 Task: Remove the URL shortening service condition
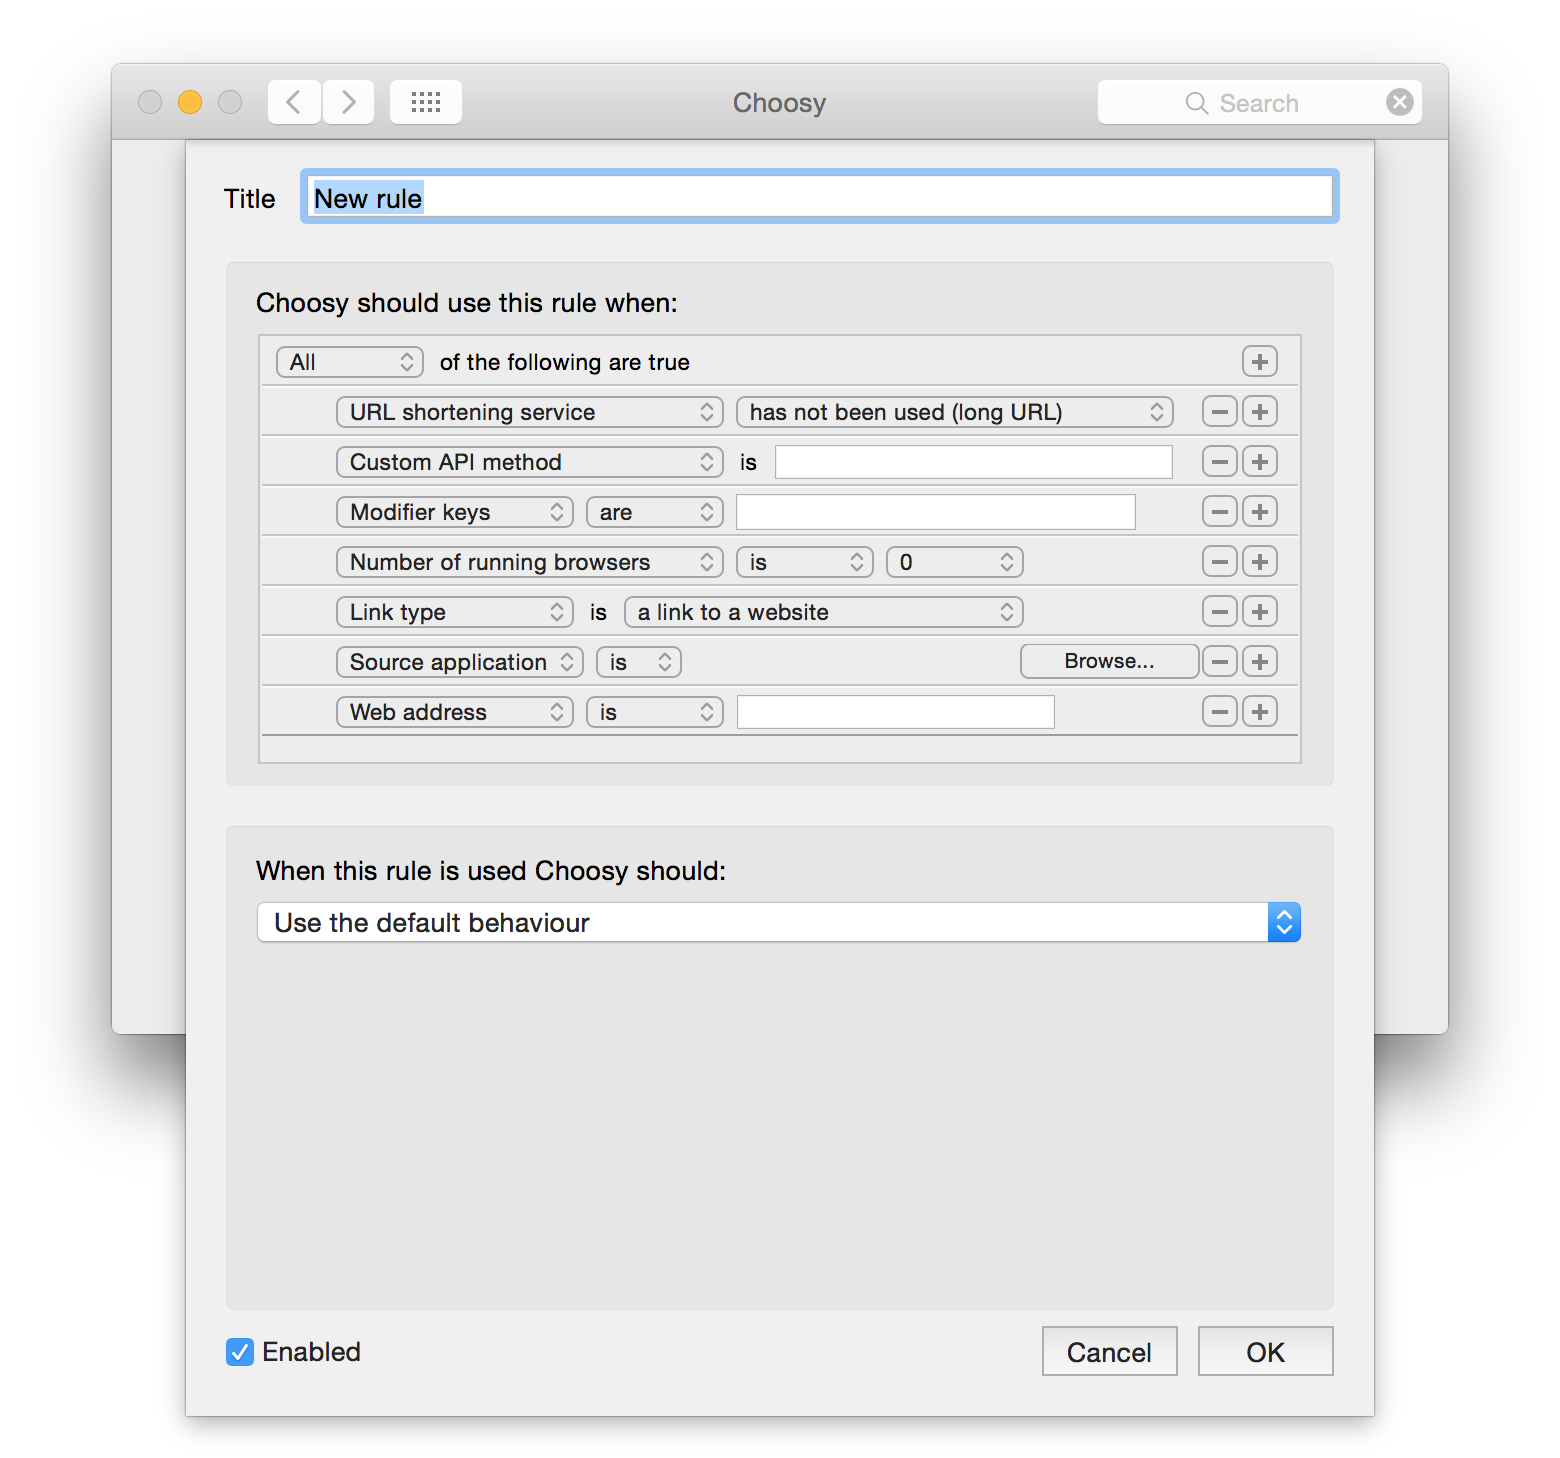pyautogui.click(x=1220, y=412)
